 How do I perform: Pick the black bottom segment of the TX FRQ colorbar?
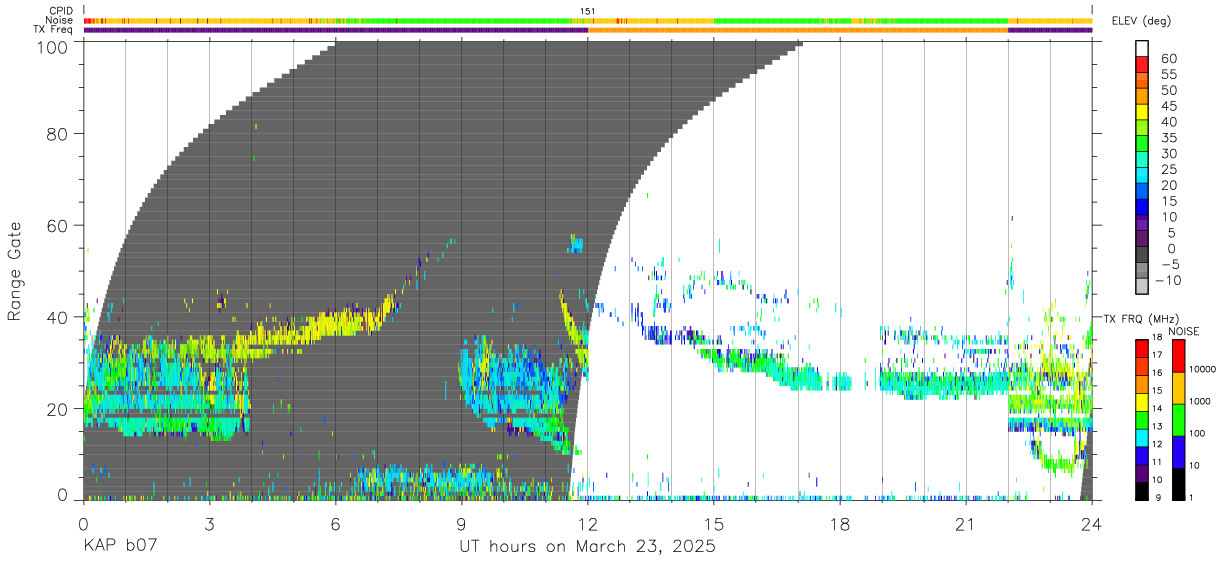click(1143, 489)
